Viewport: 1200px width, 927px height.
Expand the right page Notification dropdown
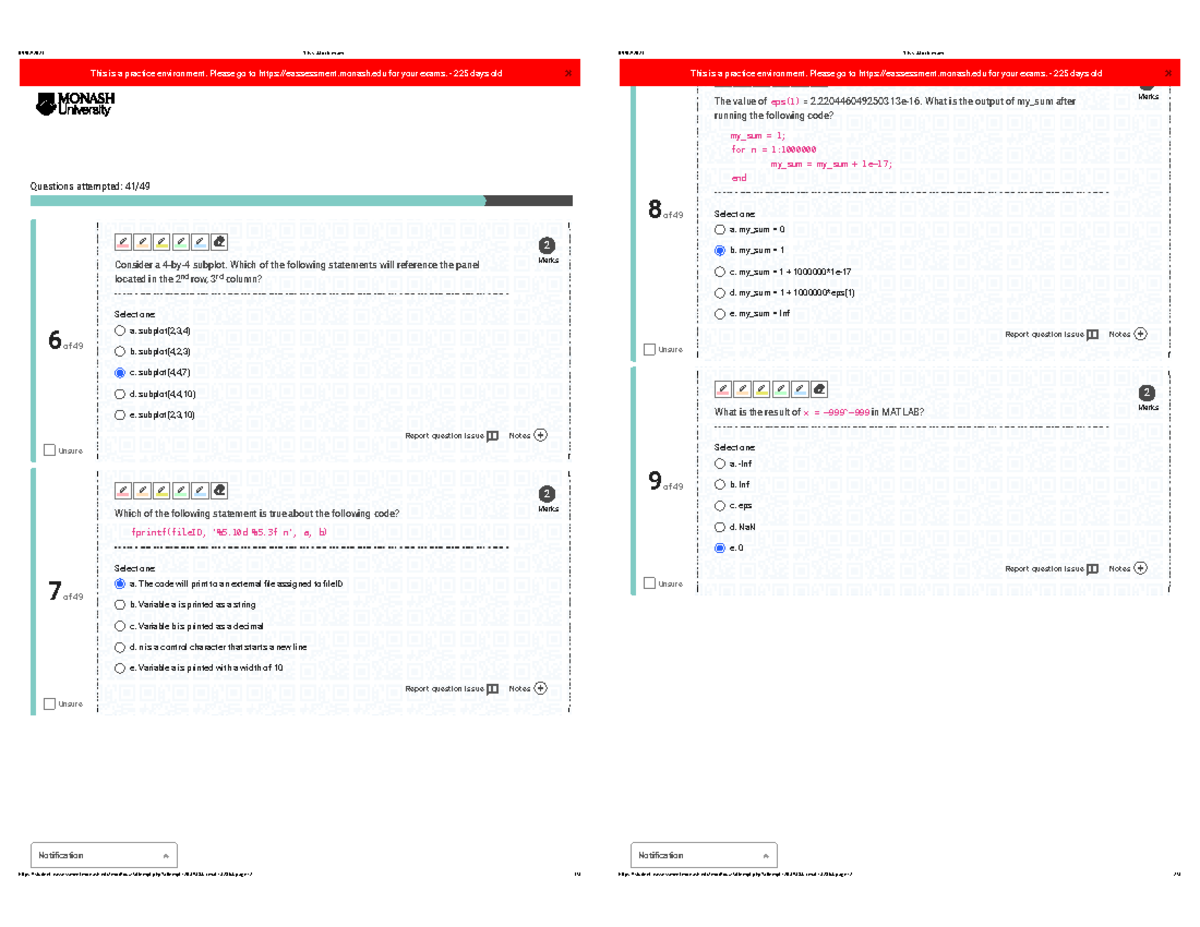point(704,856)
